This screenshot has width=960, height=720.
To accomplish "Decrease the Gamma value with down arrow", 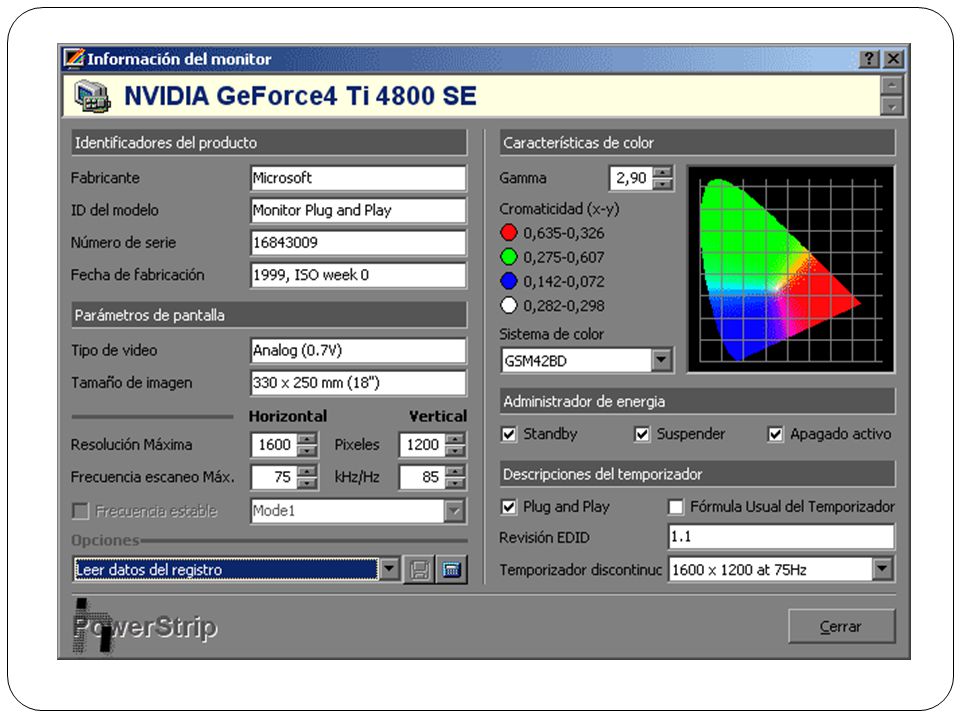I will [662, 184].
